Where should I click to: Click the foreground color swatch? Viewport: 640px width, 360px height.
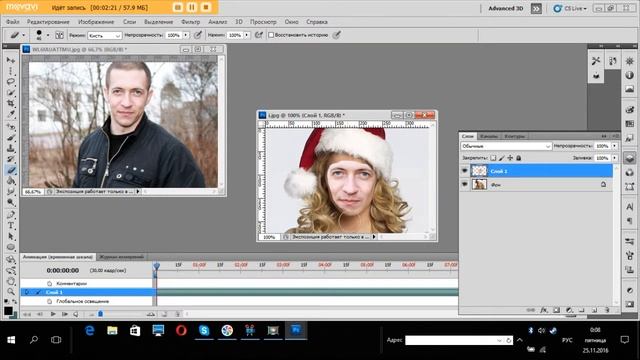tap(8, 311)
